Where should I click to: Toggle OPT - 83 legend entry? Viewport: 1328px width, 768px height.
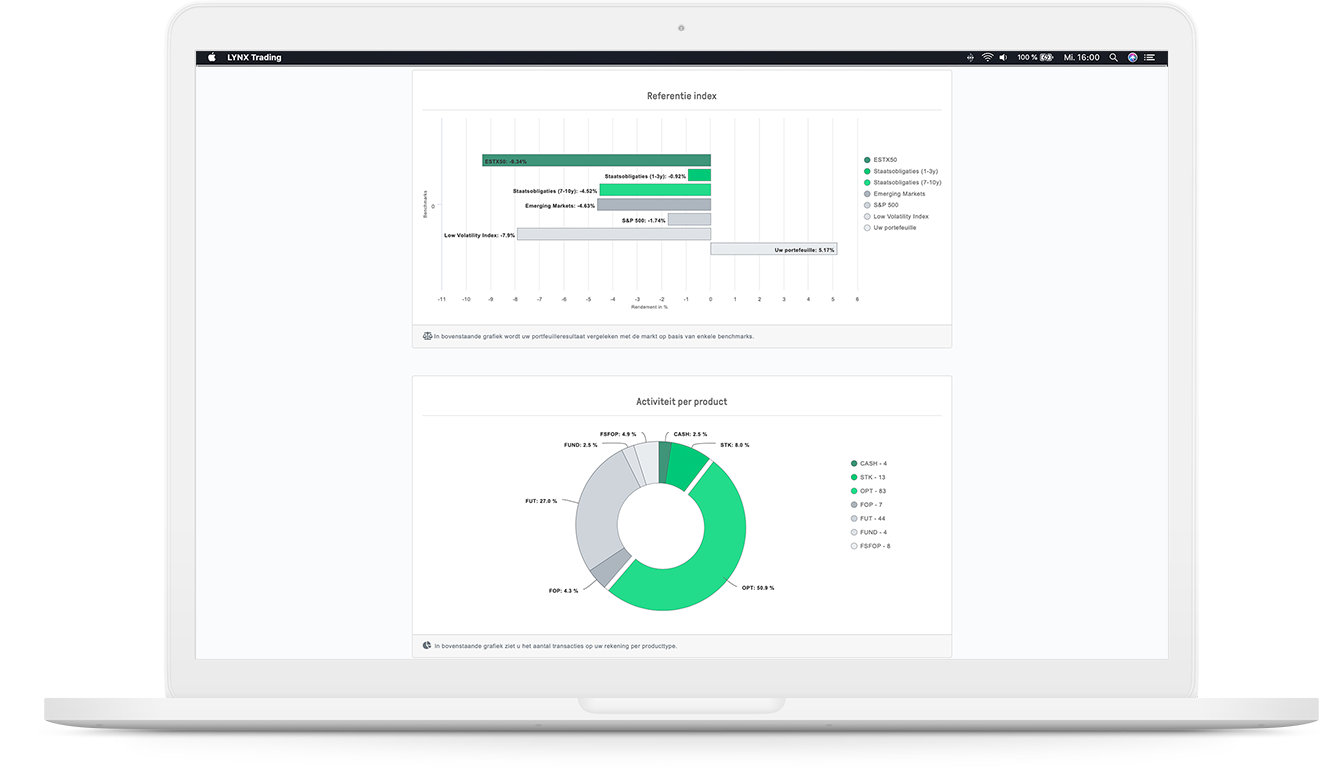point(868,491)
